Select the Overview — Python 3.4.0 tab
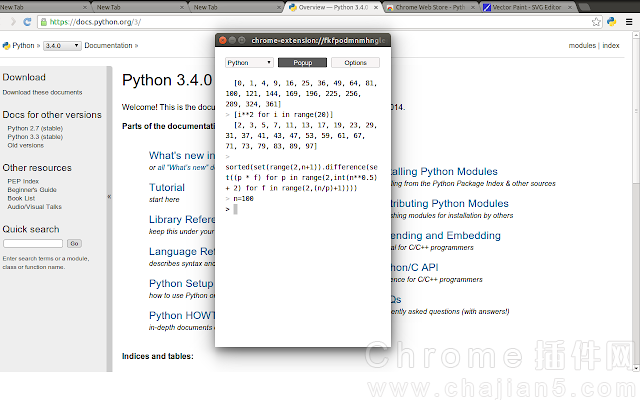The width and height of the screenshot is (640, 400). pos(333,7)
